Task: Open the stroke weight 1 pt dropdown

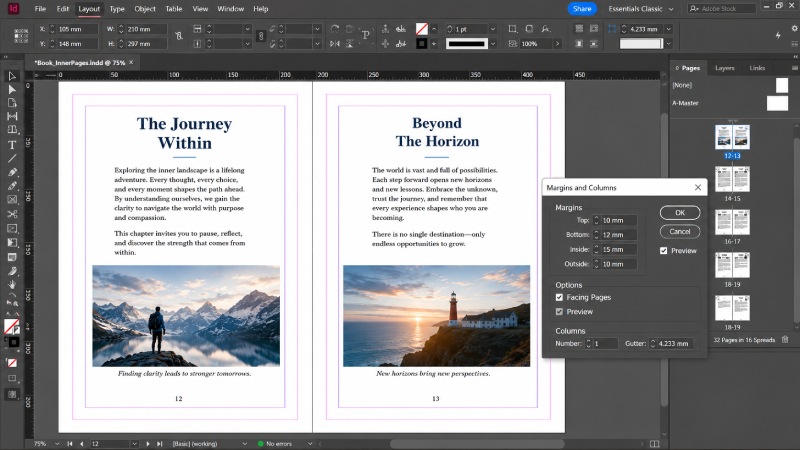Action: point(493,29)
